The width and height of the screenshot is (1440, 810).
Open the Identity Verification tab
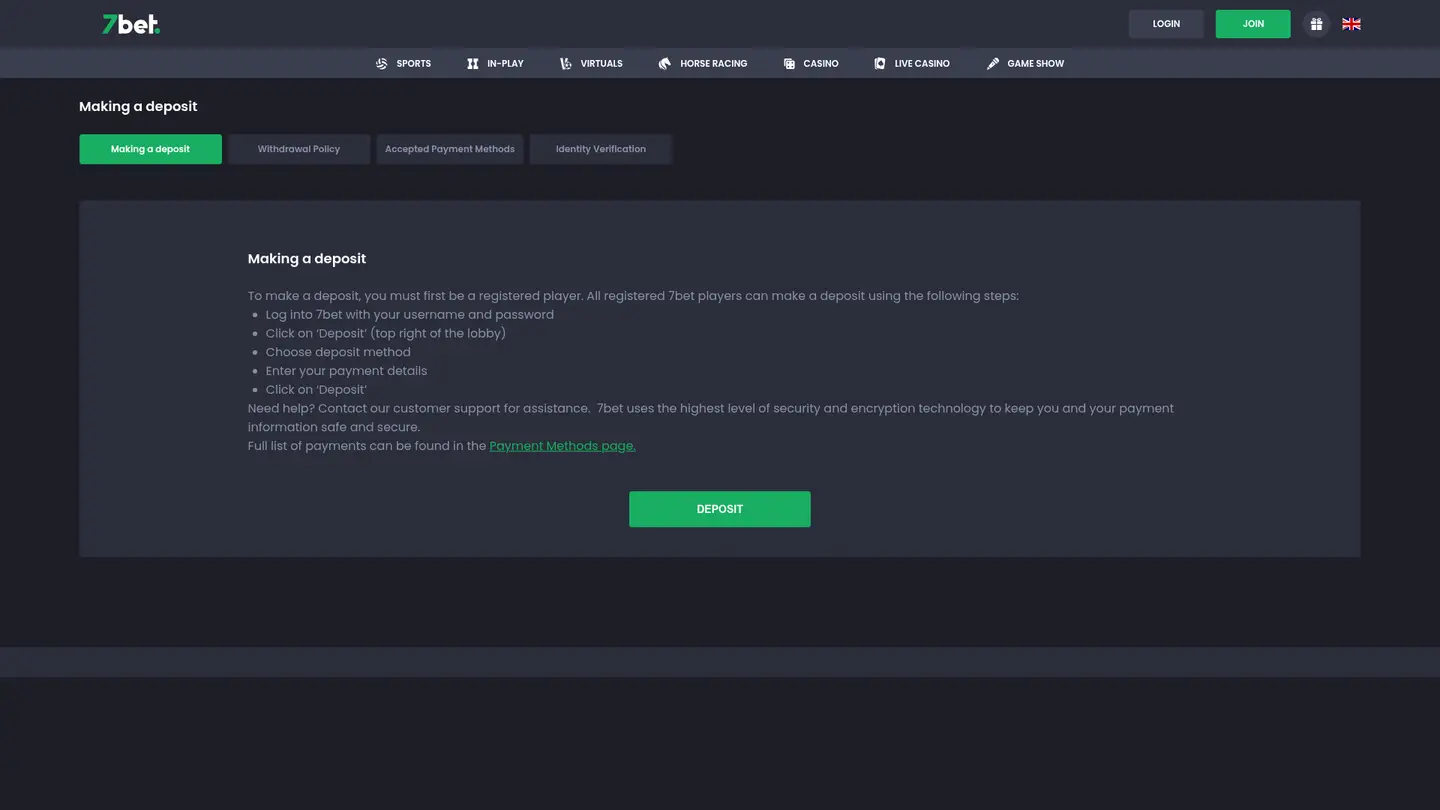click(601, 149)
